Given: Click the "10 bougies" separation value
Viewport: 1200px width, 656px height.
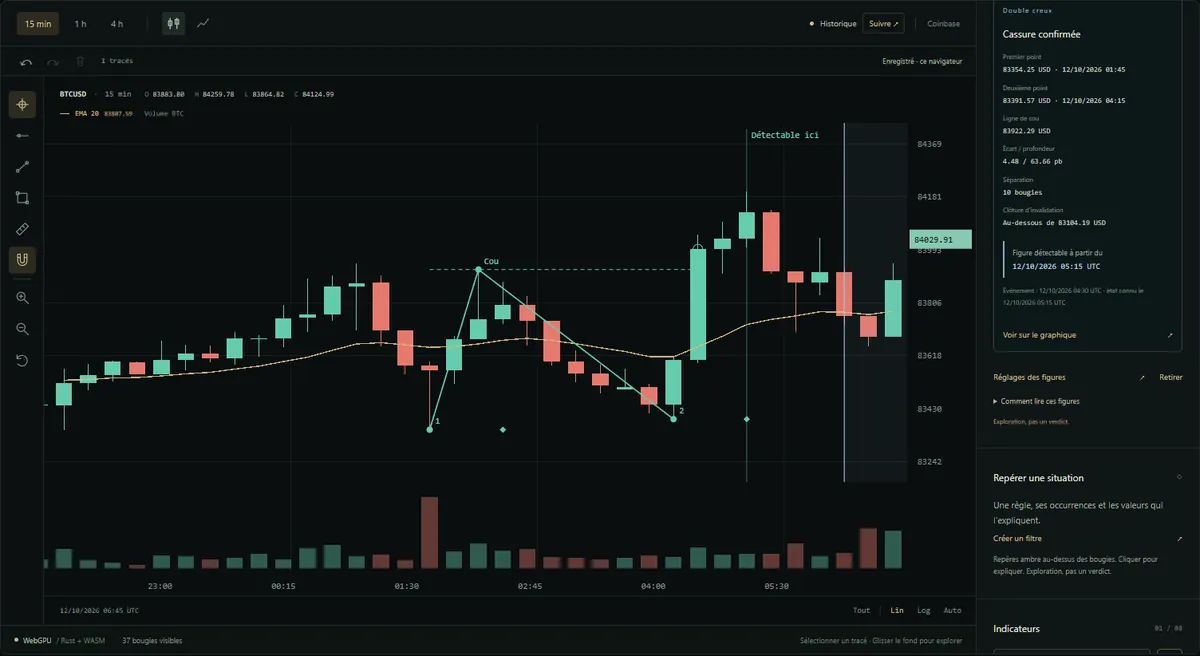Looking at the screenshot, I should [x=1021, y=192].
